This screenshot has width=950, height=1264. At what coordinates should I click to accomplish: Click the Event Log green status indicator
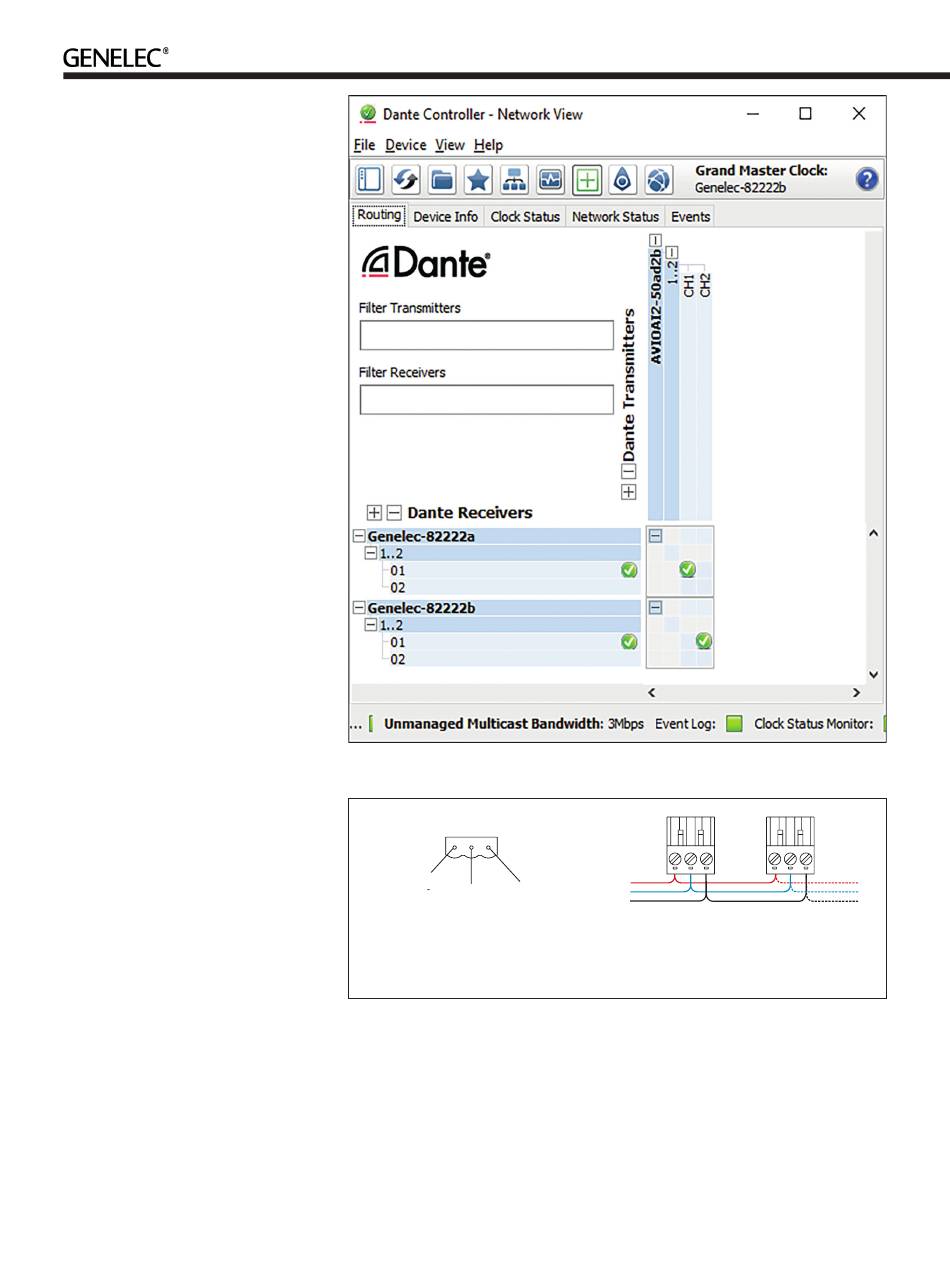735,723
